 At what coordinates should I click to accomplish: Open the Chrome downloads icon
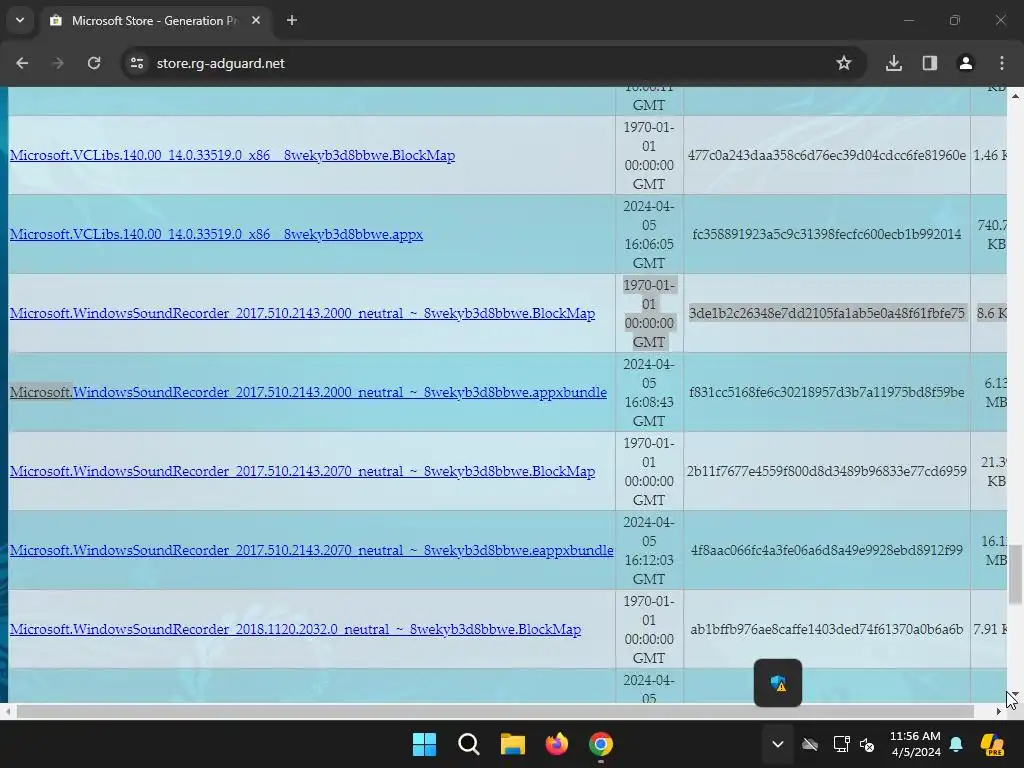click(x=893, y=63)
